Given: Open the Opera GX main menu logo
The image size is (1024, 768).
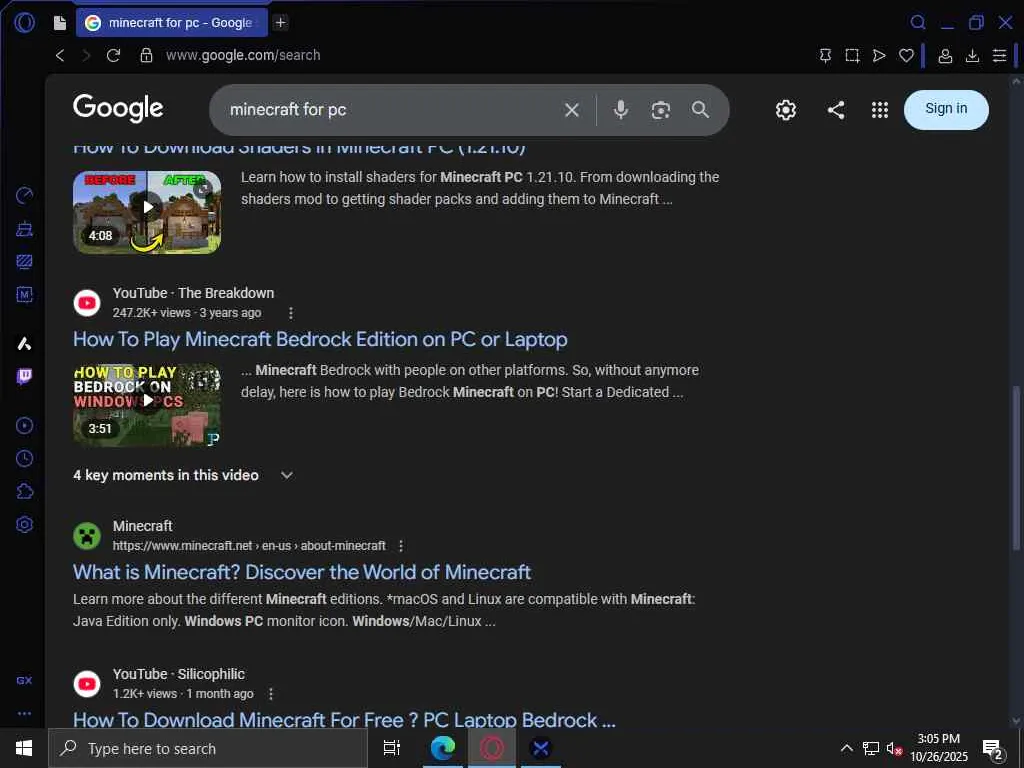Looking at the screenshot, I should coord(24,23).
